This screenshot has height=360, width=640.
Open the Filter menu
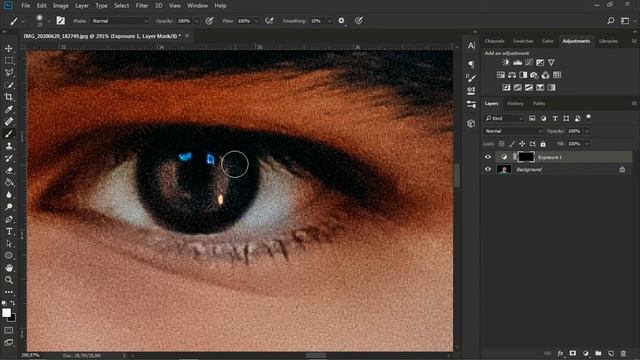pos(142,6)
